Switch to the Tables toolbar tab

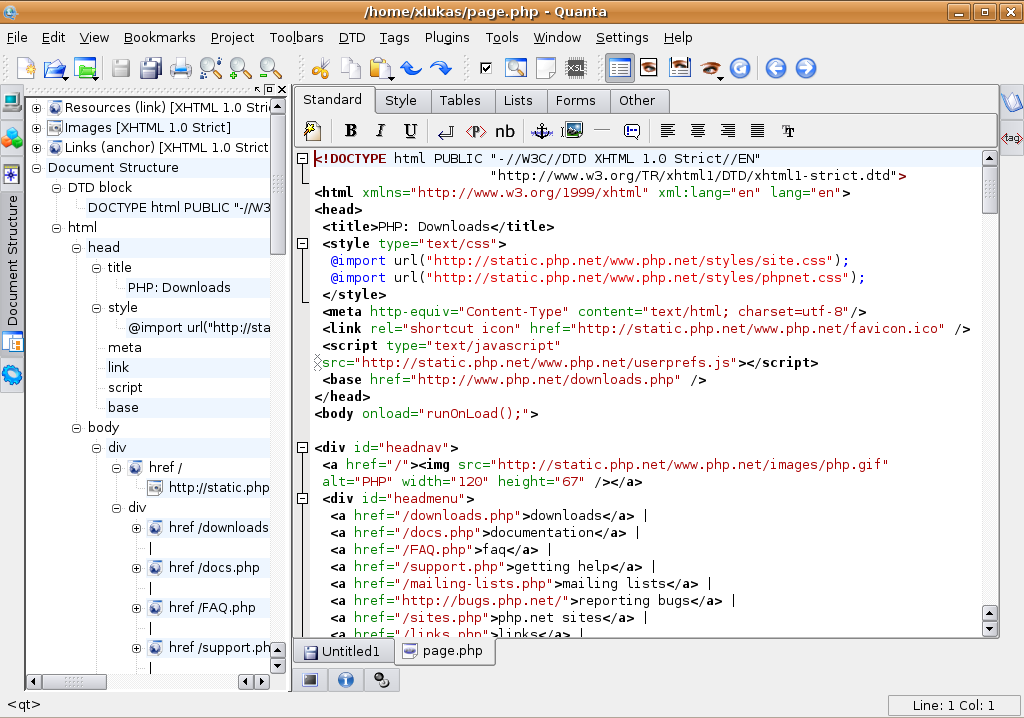(x=460, y=101)
